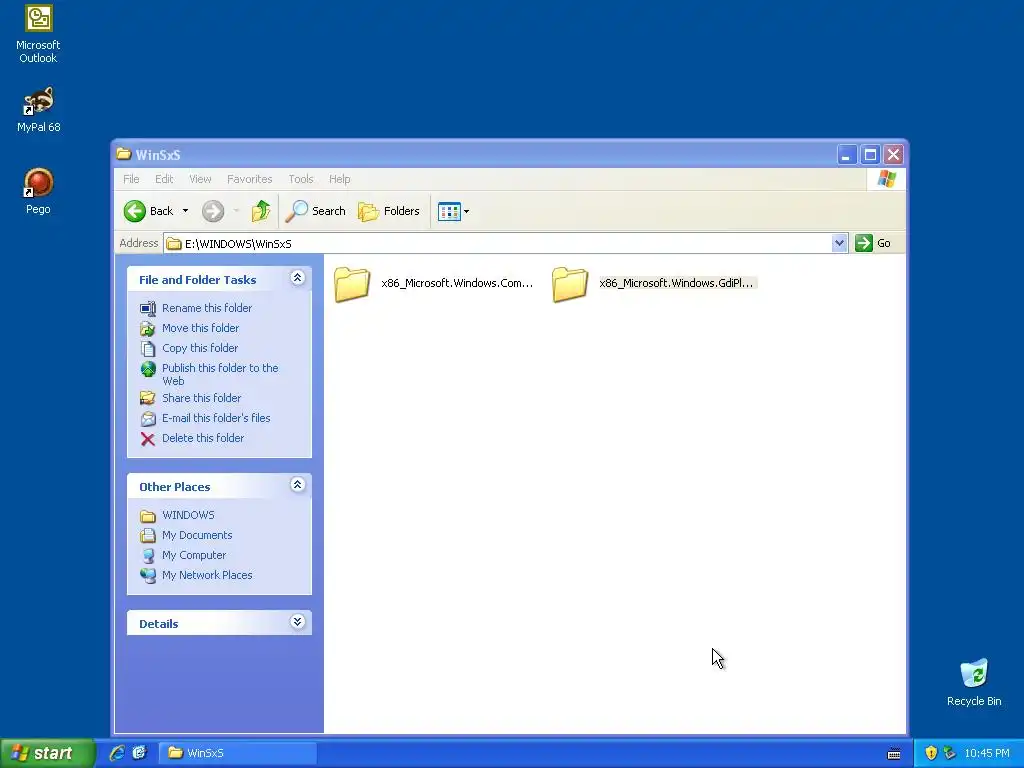This screenshot has height=768, width=1024.
Task: Click the network connection tray icon
Action: pos(950,753)
